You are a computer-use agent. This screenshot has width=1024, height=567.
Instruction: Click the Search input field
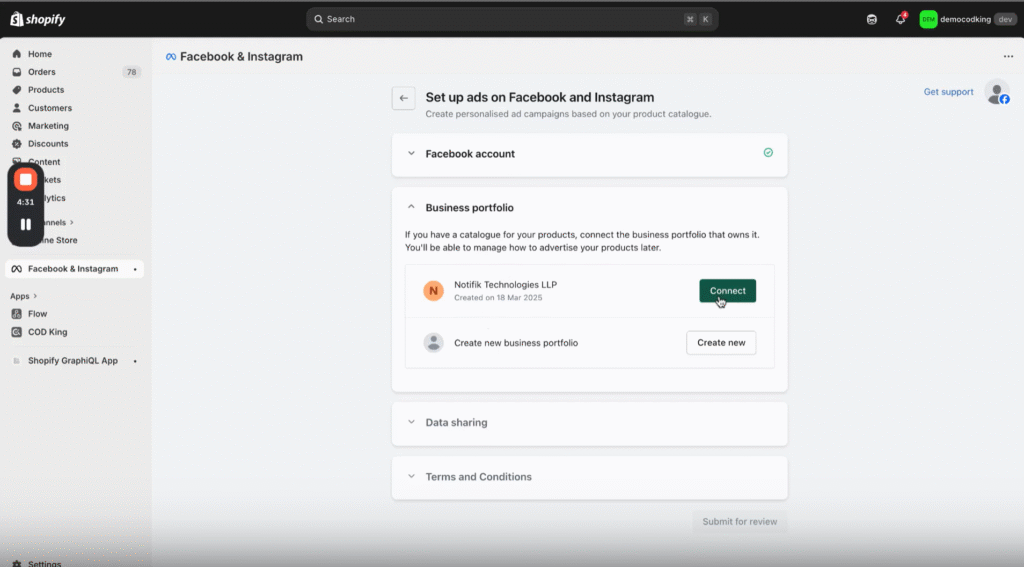pos(500,19)
